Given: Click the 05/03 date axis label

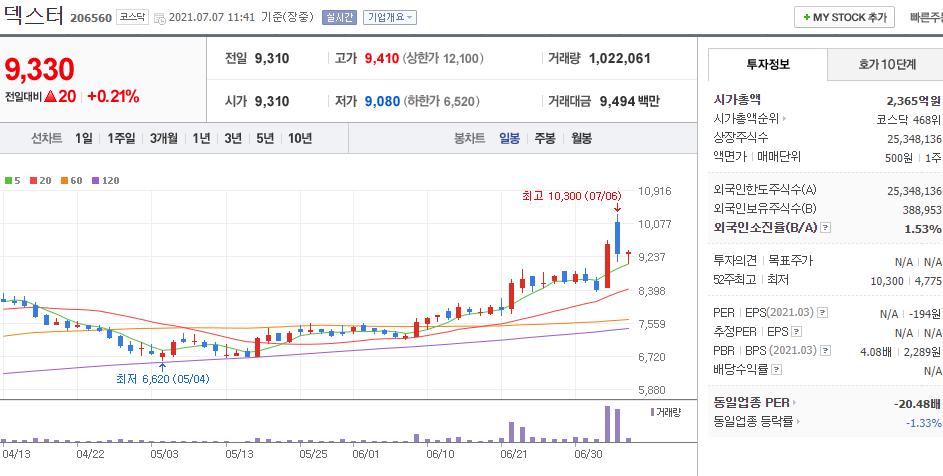Looking at the screenshot, I should (164, 454).
